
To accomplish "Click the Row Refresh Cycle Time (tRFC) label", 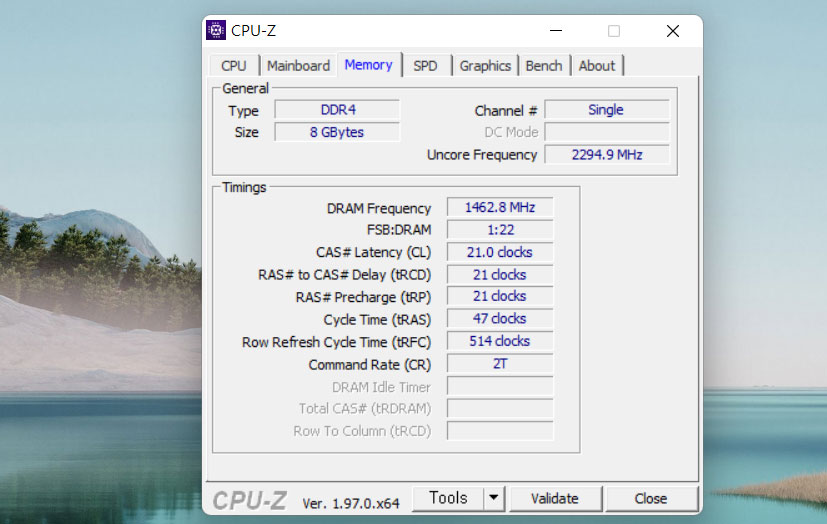I will [x=336, y=343].
